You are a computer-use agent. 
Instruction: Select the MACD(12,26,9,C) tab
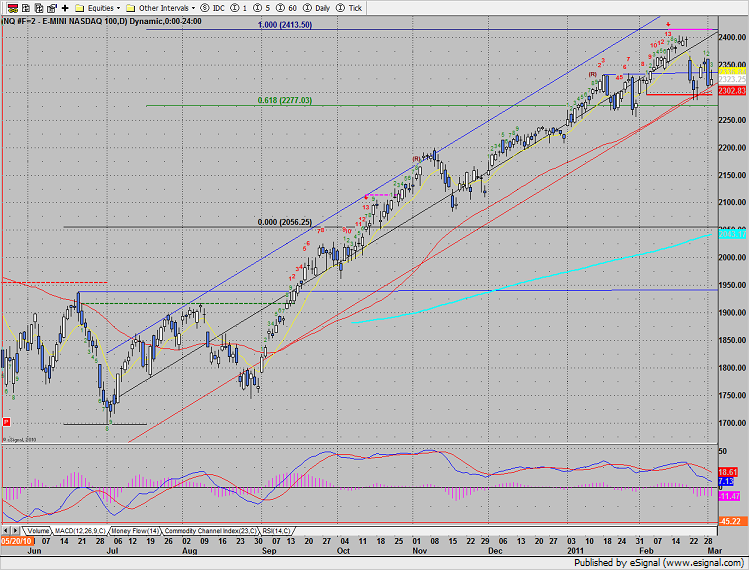tap(80, 531)
